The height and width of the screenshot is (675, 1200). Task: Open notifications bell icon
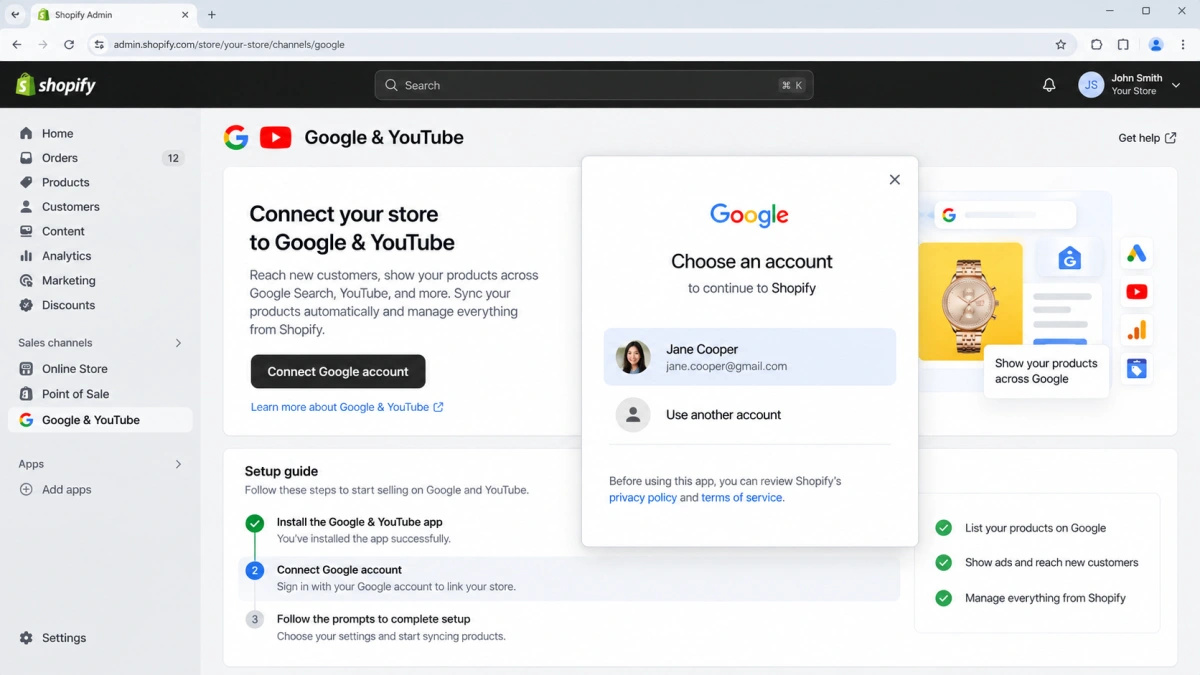click(1049, 85)
